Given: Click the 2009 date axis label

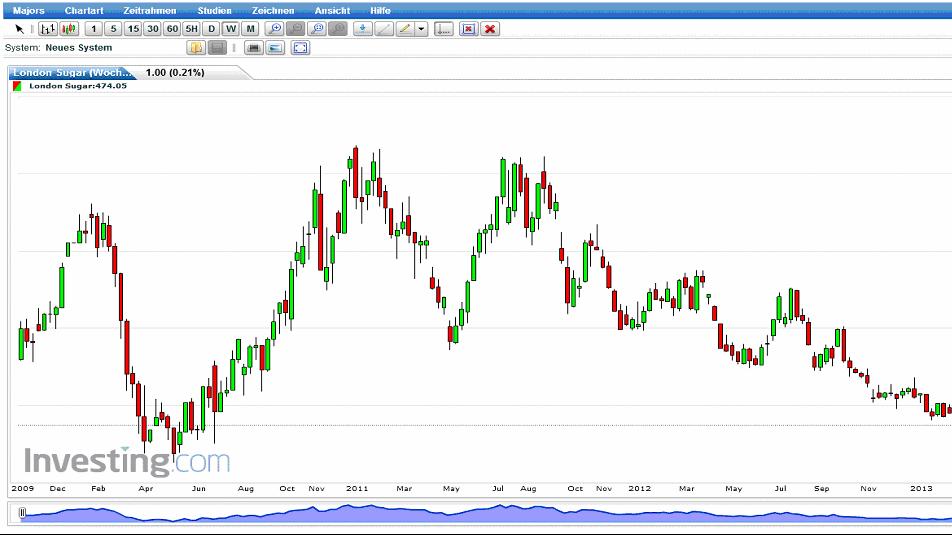Looking at the screenshot, I should click(x=23, y=488).
